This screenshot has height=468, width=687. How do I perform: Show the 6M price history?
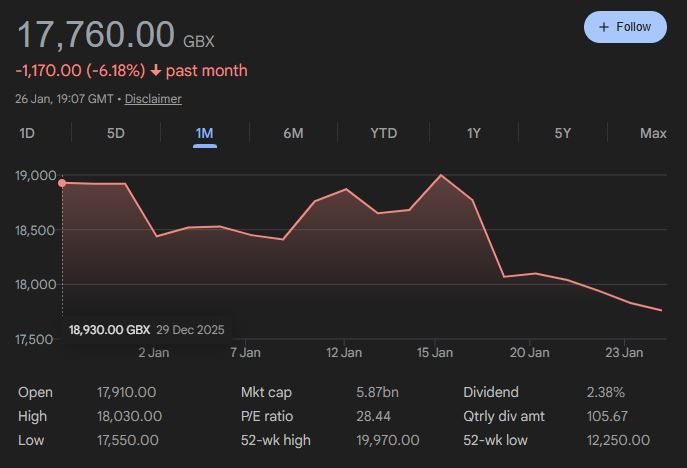pos(293,133)
